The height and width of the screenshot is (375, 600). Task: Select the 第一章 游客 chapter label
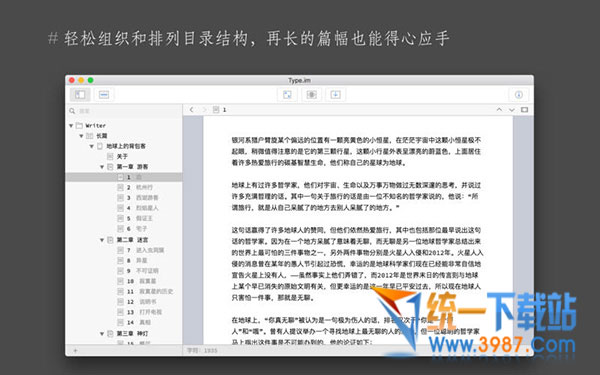[x=132, y=167]
